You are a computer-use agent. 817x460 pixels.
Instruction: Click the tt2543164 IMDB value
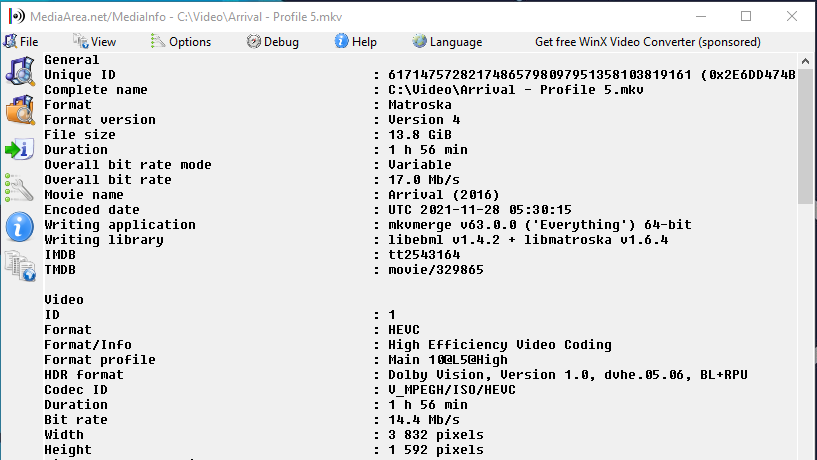tap(424, 255)
